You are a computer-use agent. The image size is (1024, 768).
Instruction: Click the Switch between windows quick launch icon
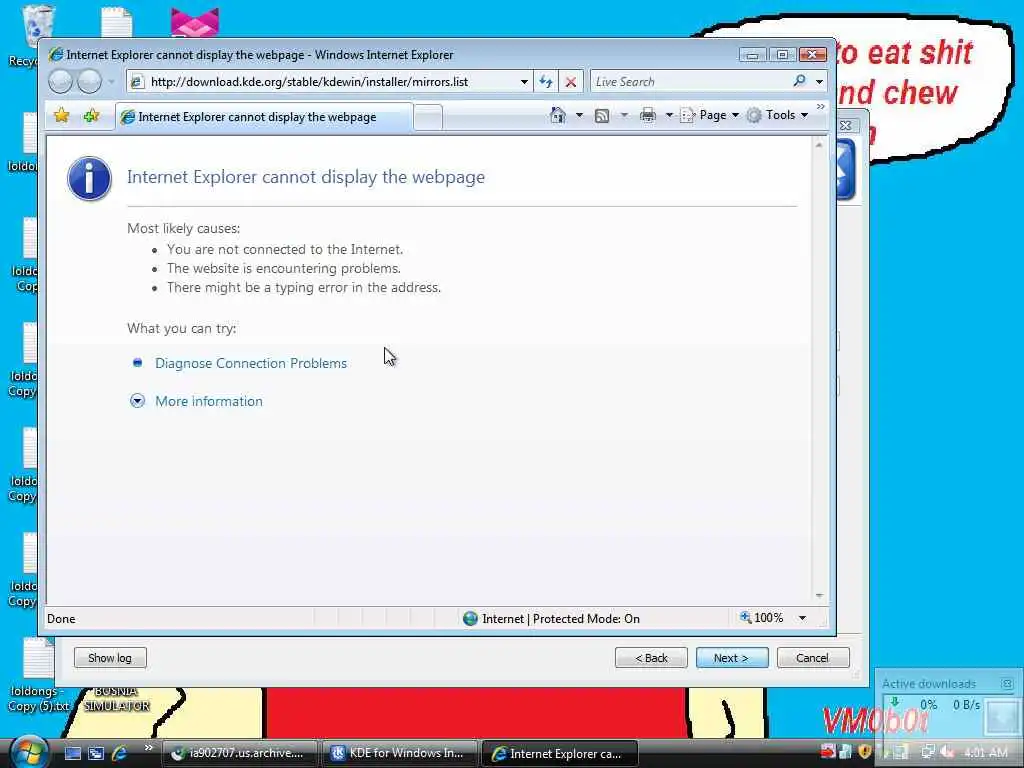[96, 753]
